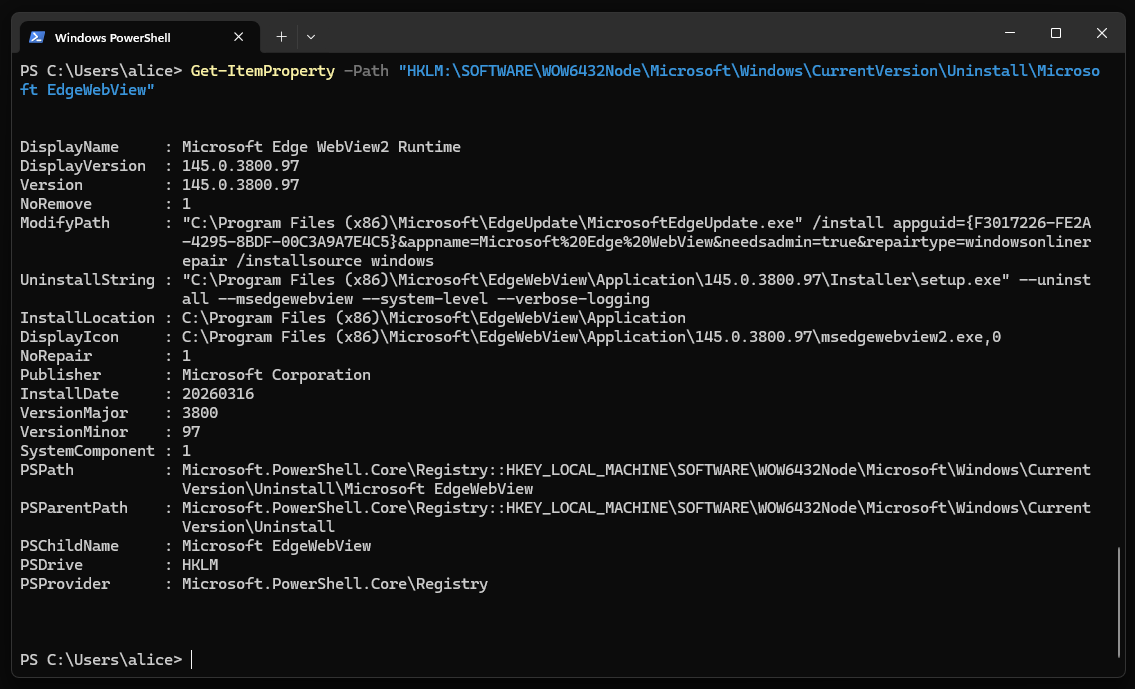Close the Windows PowerShell tab
The image size is (1135, 689).
[238, 37]
